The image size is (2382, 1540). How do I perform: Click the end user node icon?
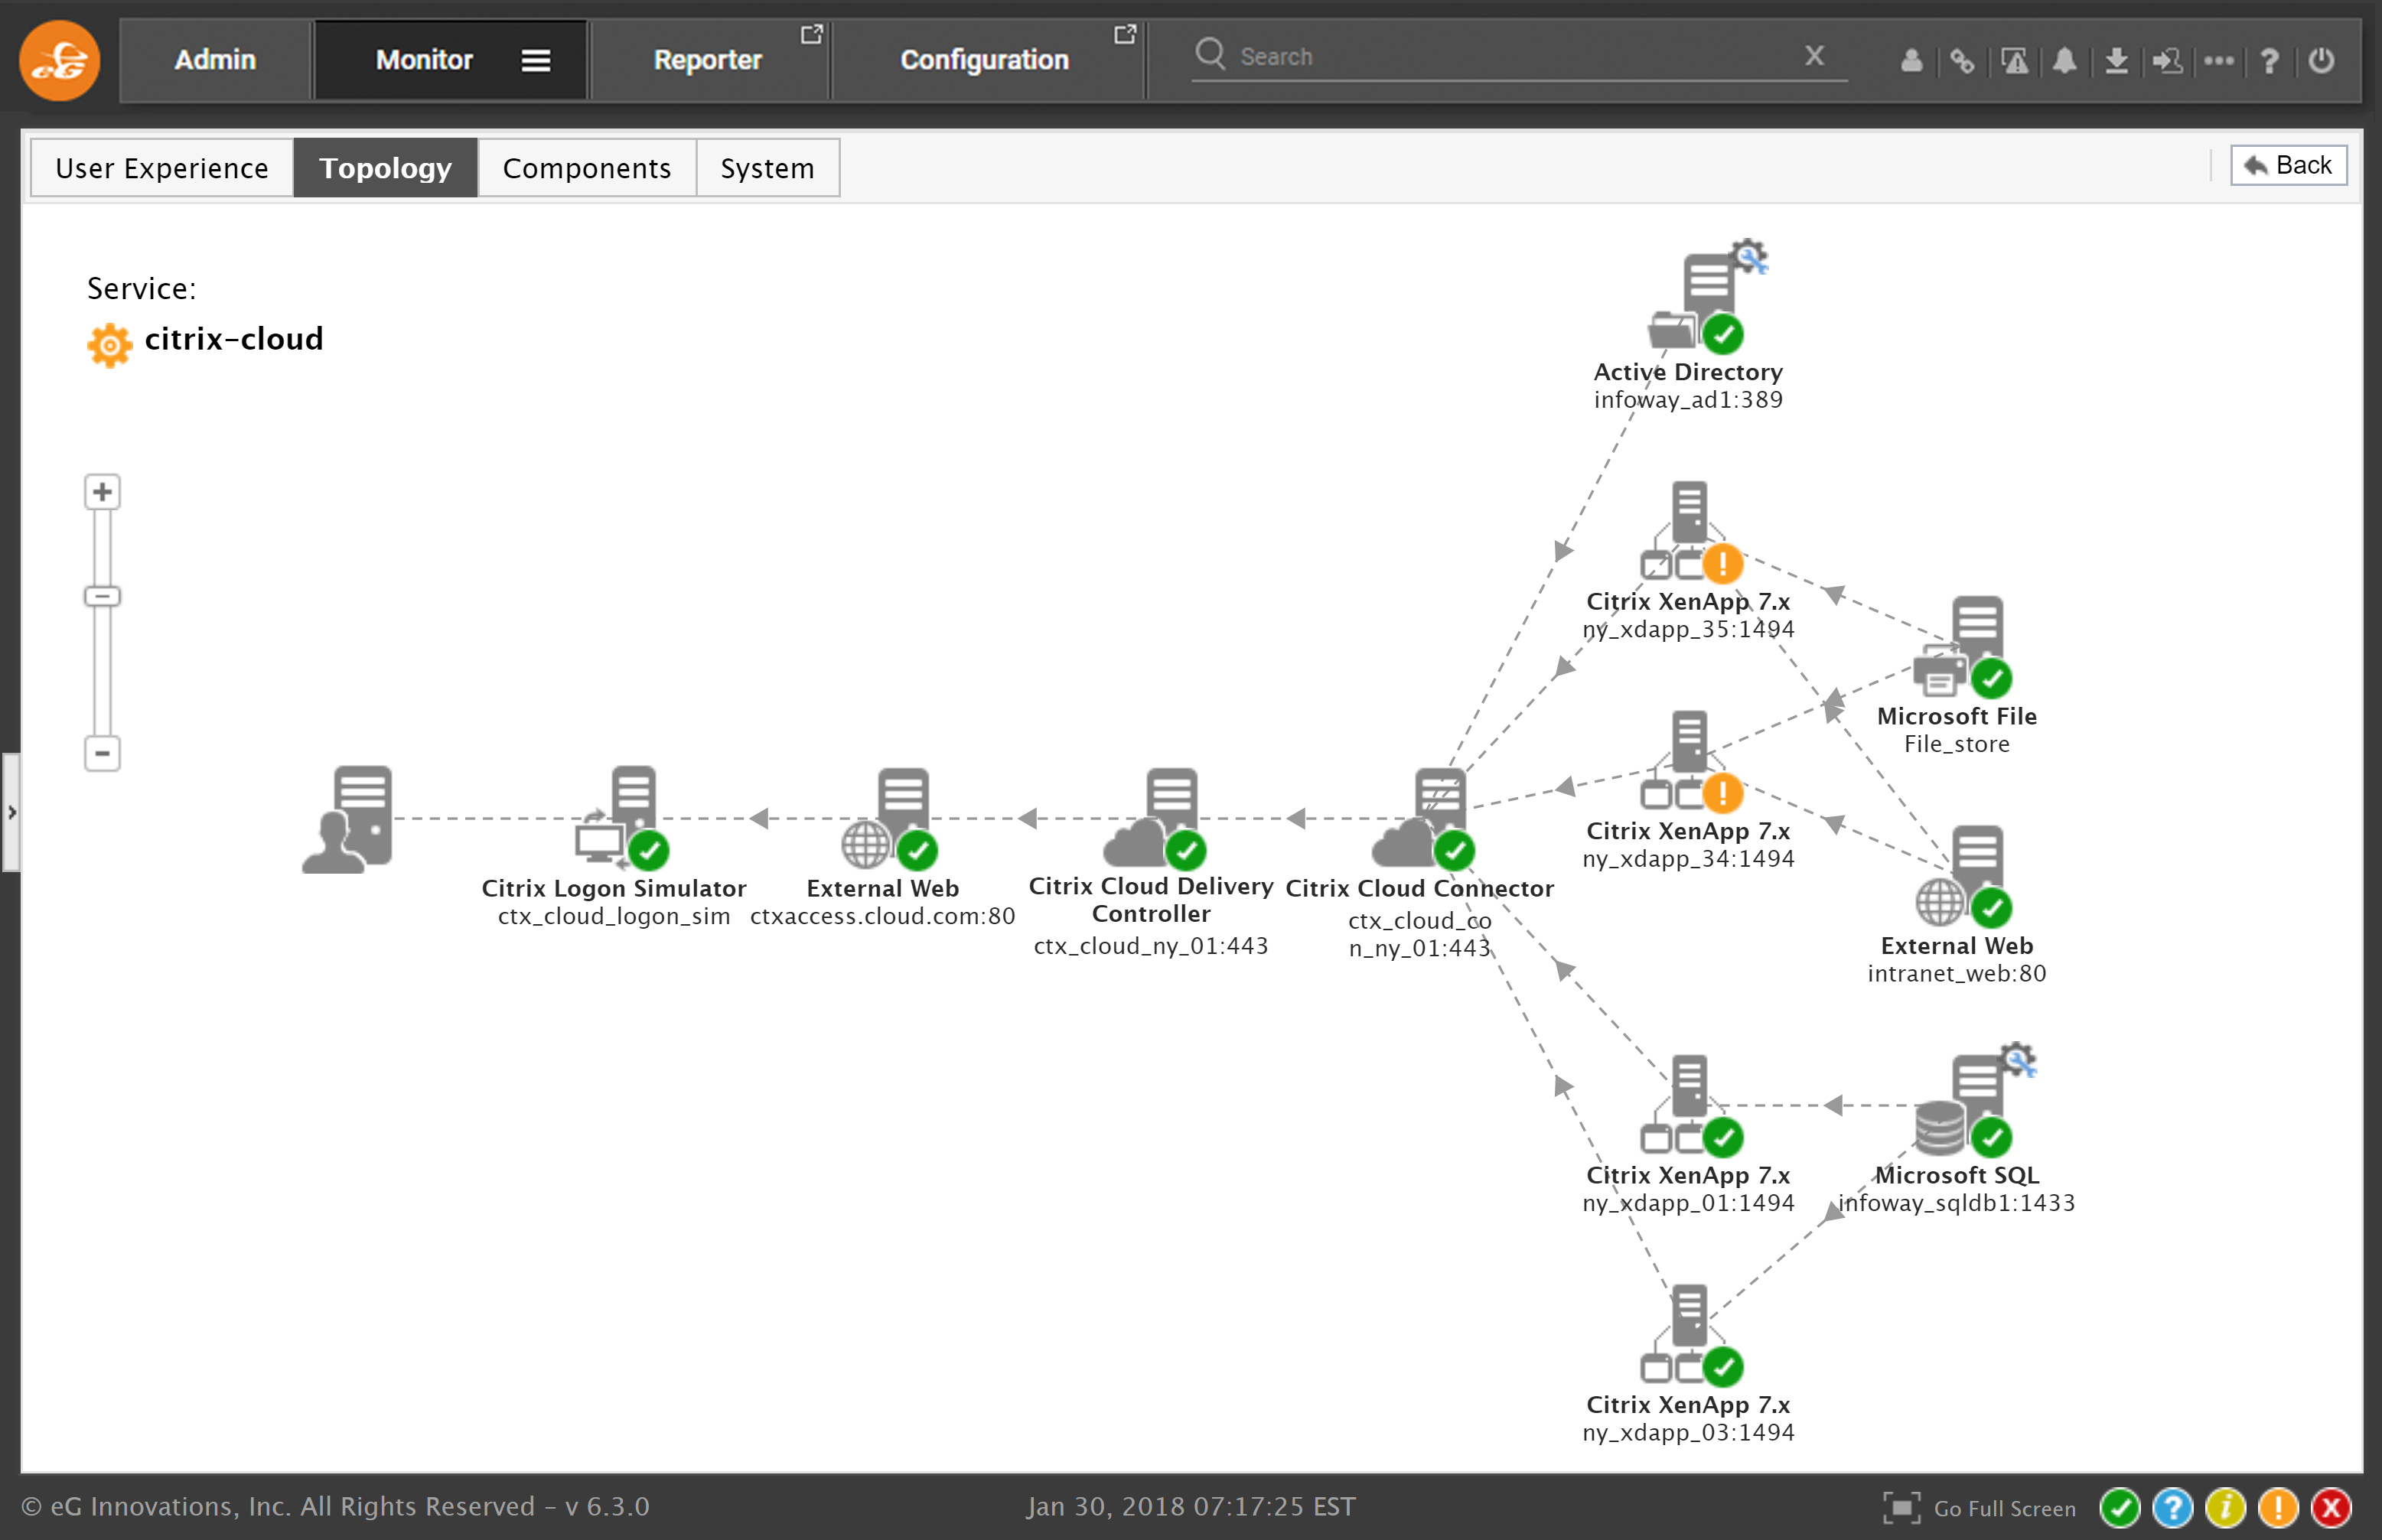[x=348, y=820]
